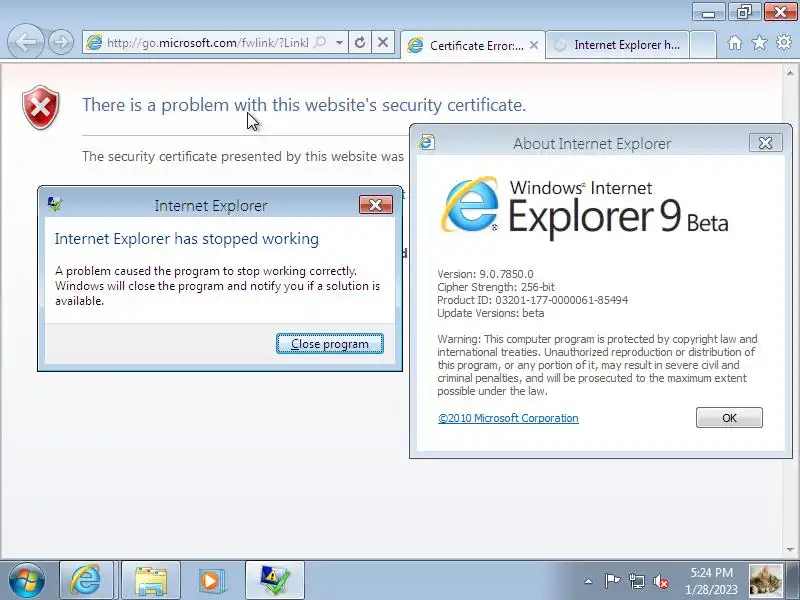
Task: Open Windows Explorer folder on taskbar
Action: point(151,581)
